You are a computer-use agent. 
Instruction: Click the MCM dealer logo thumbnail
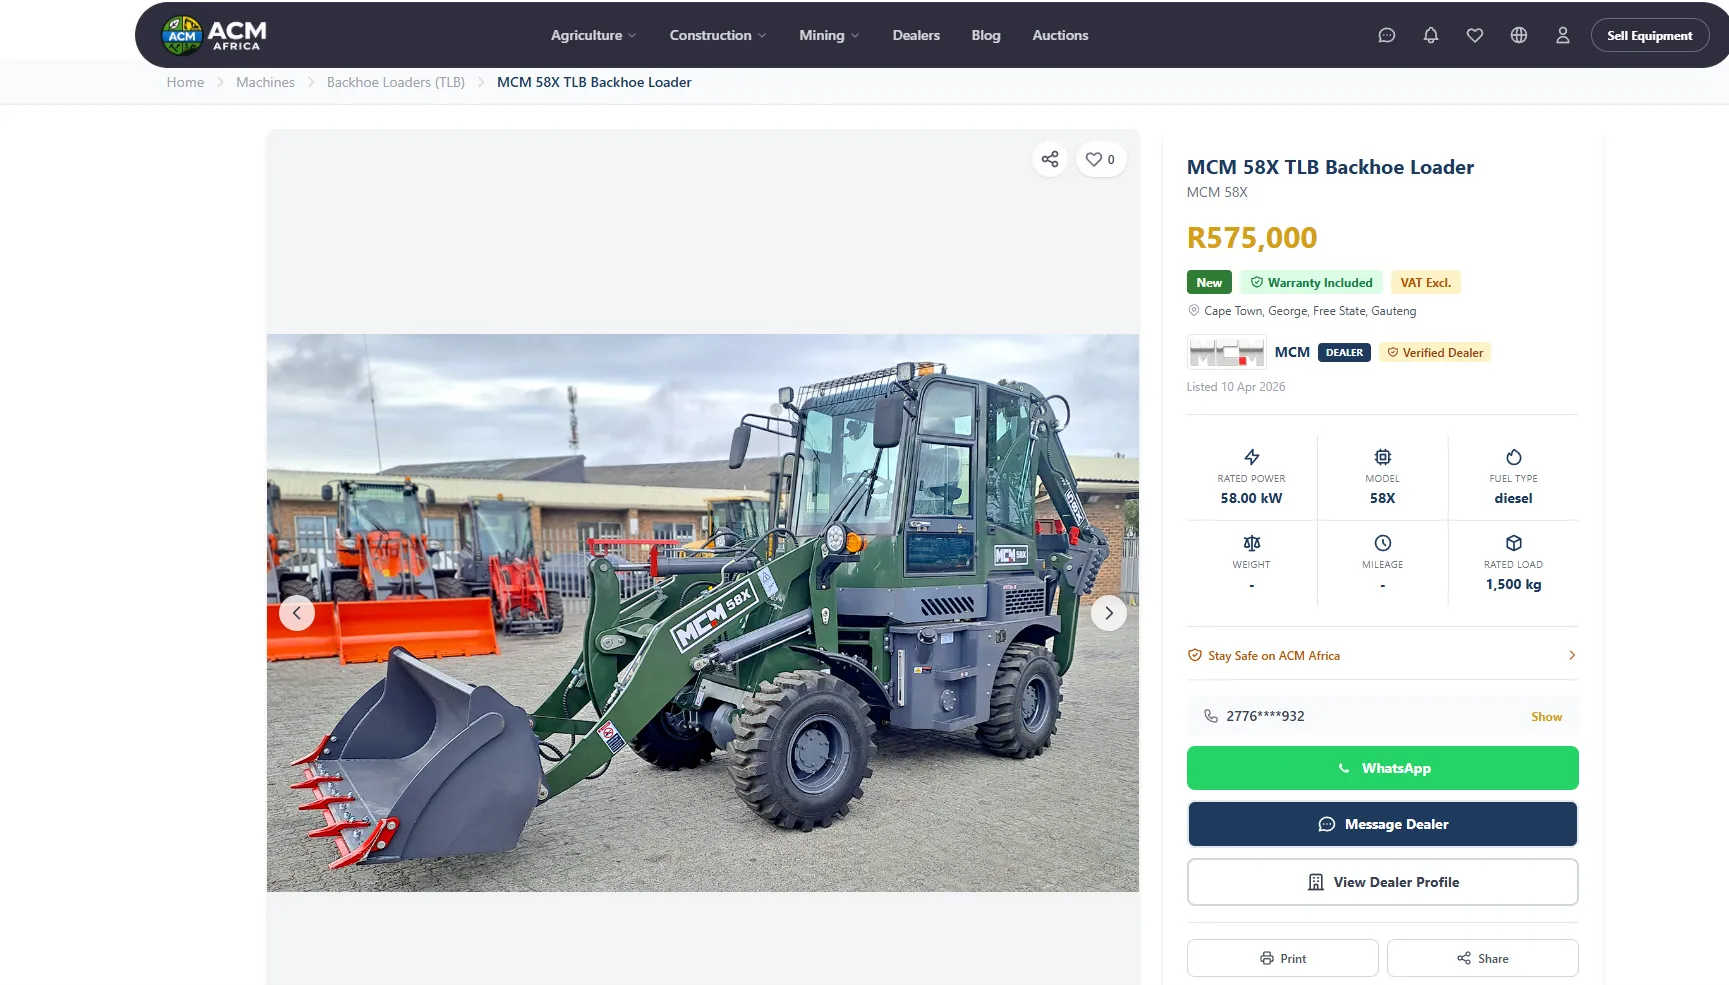[1226, 352]
